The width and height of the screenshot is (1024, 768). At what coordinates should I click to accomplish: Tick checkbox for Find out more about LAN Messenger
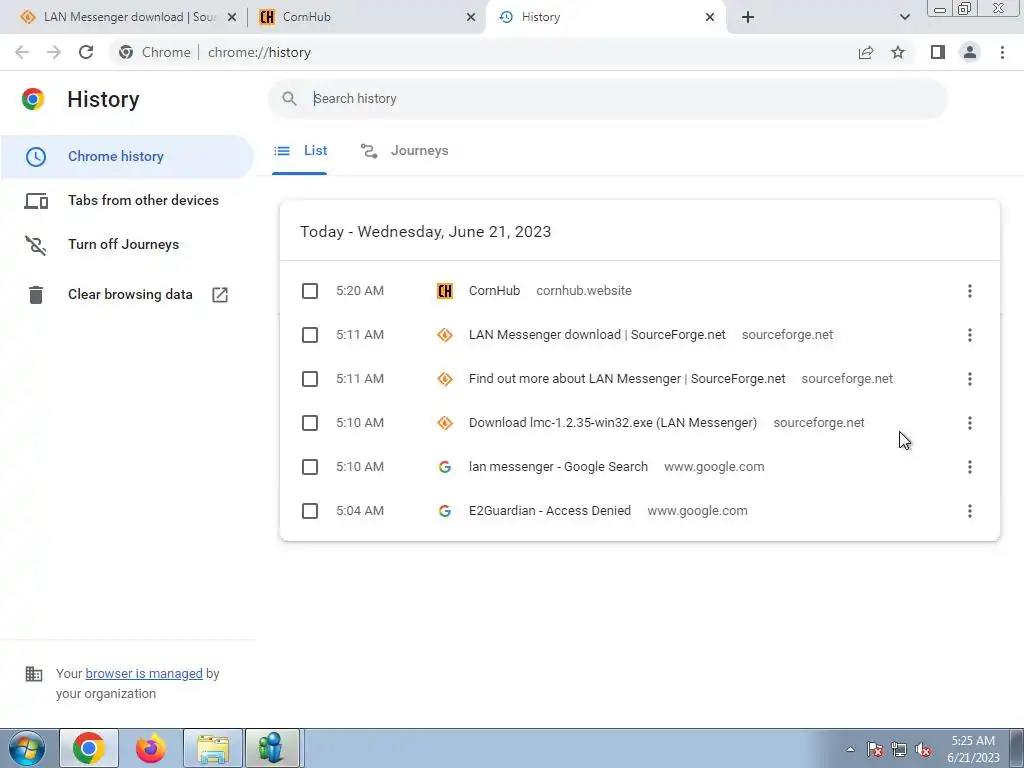(x=310, y=379)
